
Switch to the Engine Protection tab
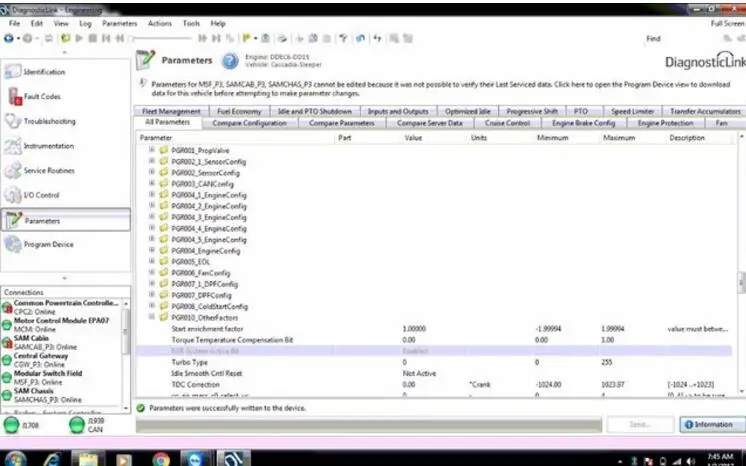(x=665, y=123)
